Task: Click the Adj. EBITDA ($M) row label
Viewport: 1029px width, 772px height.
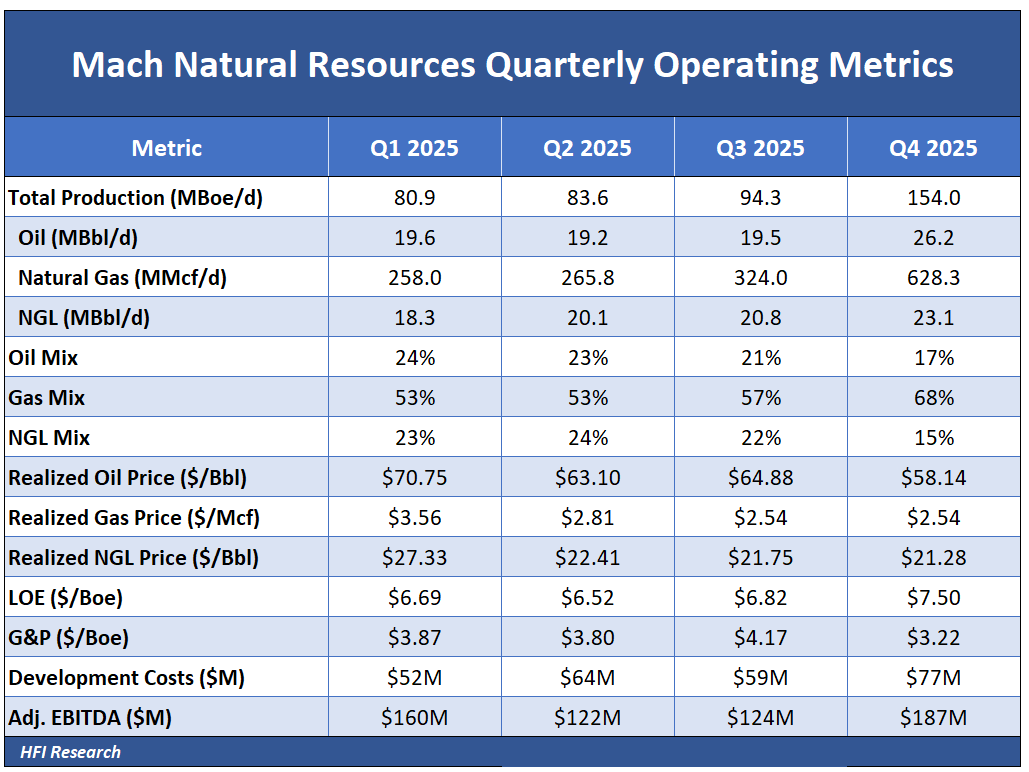Action: pyautogui.click(x=90, y=718)
